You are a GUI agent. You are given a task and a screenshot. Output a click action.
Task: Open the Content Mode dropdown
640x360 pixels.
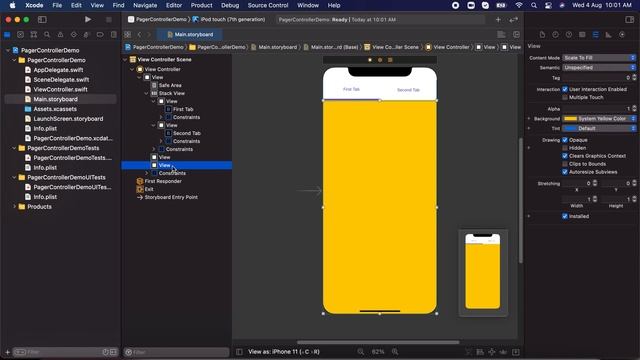pyautogui.click(x=599, y=58)
